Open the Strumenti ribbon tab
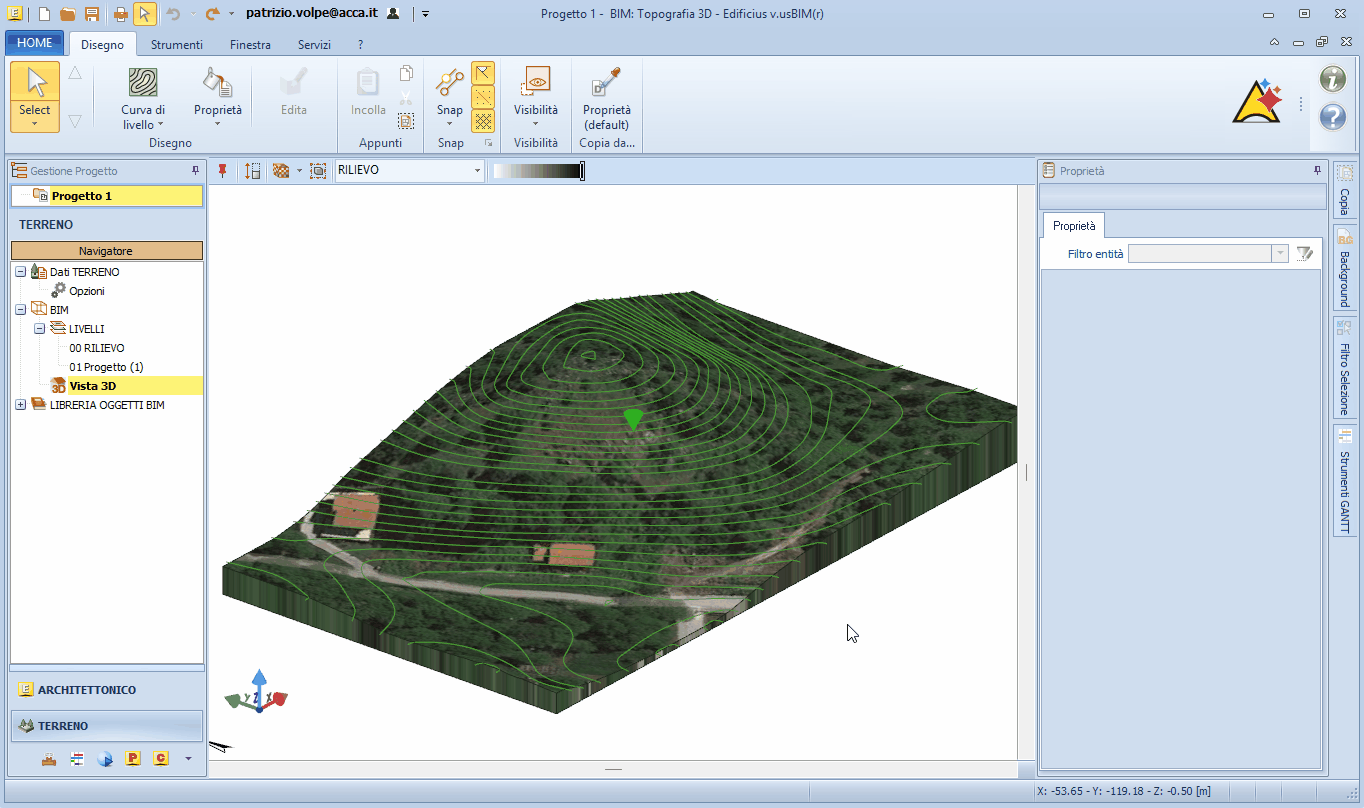1364x808 pixels. [x=177, y=45]
